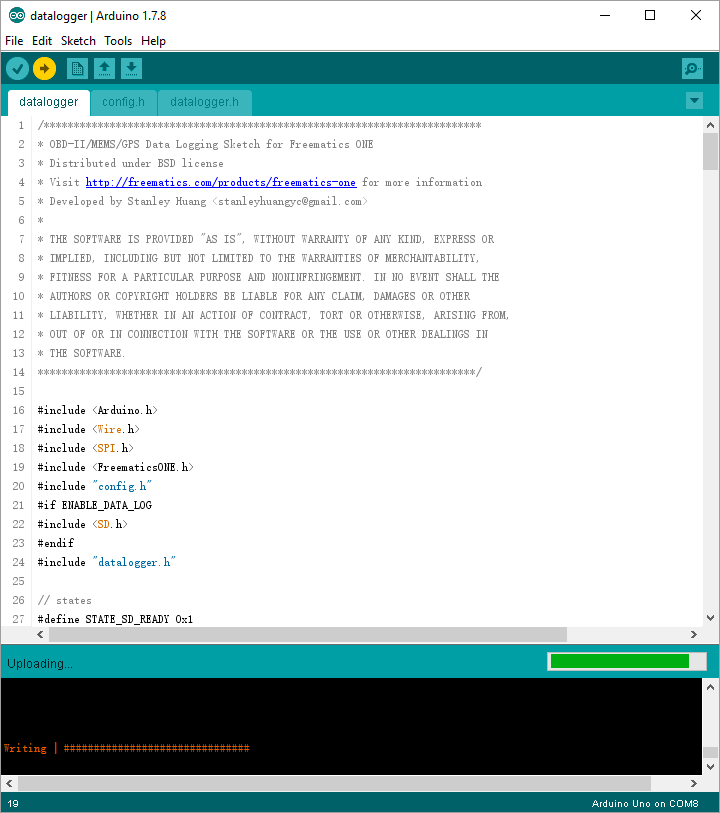Image resolution: width=720 pixels, height=813 pixels.
Task: Open the Serial Monitor
Action: [x=692, y=68]
